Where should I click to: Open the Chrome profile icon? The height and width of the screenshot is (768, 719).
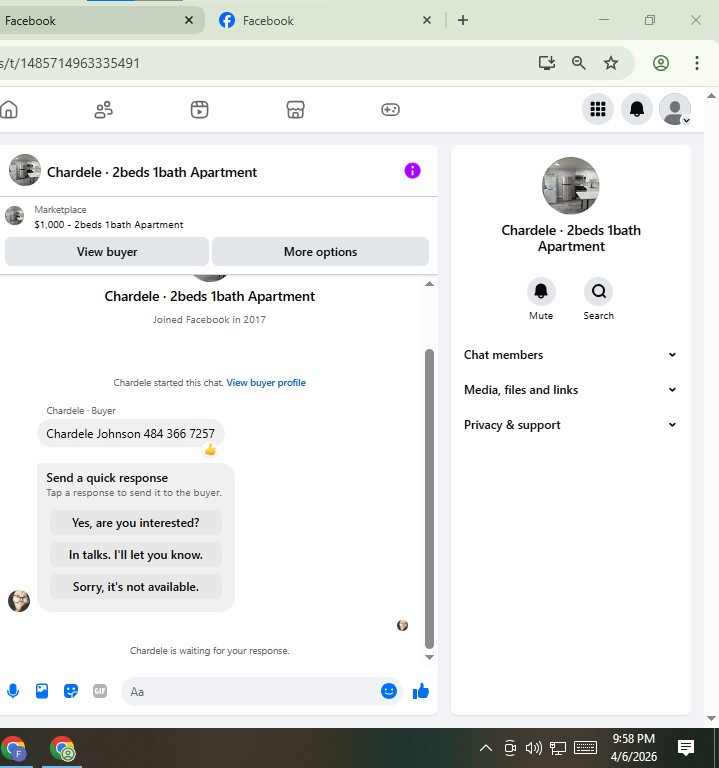coord(661,63)
